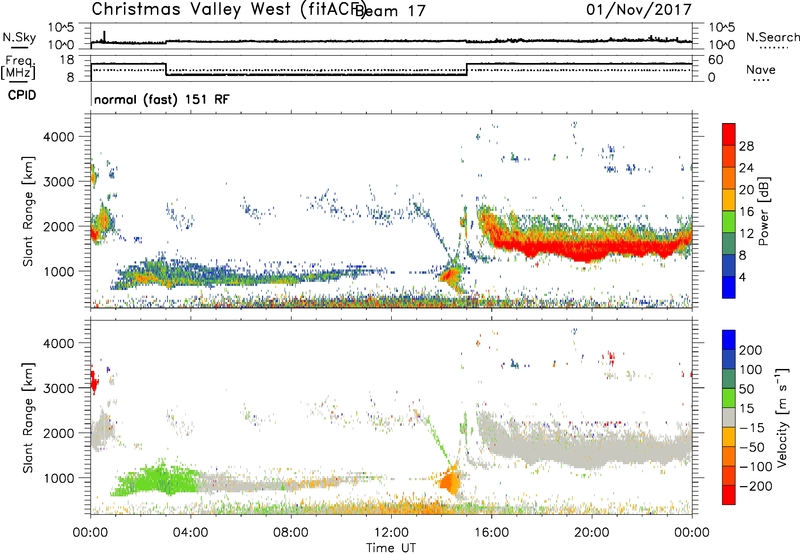800x554 pixels.
Task: Click the 'Velocity [m s-1]' colorbar label
Action: (x=782, y=417)
